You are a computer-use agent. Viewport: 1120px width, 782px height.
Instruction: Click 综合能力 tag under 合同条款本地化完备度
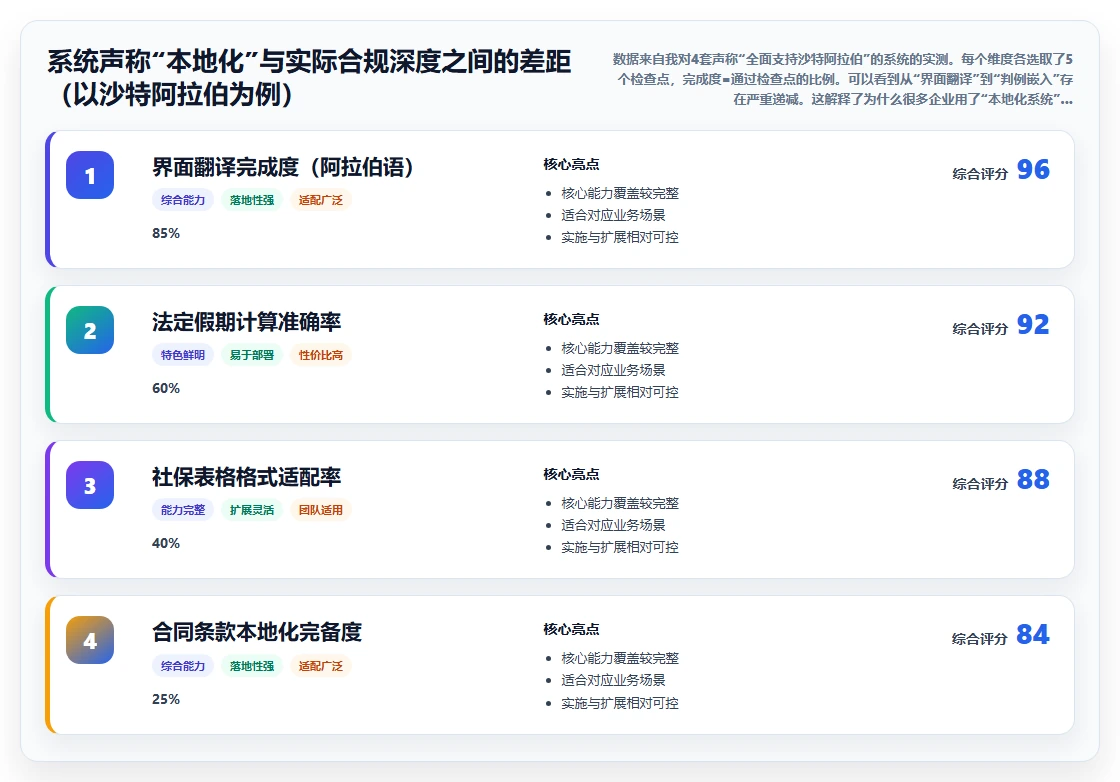pos(183,666)
